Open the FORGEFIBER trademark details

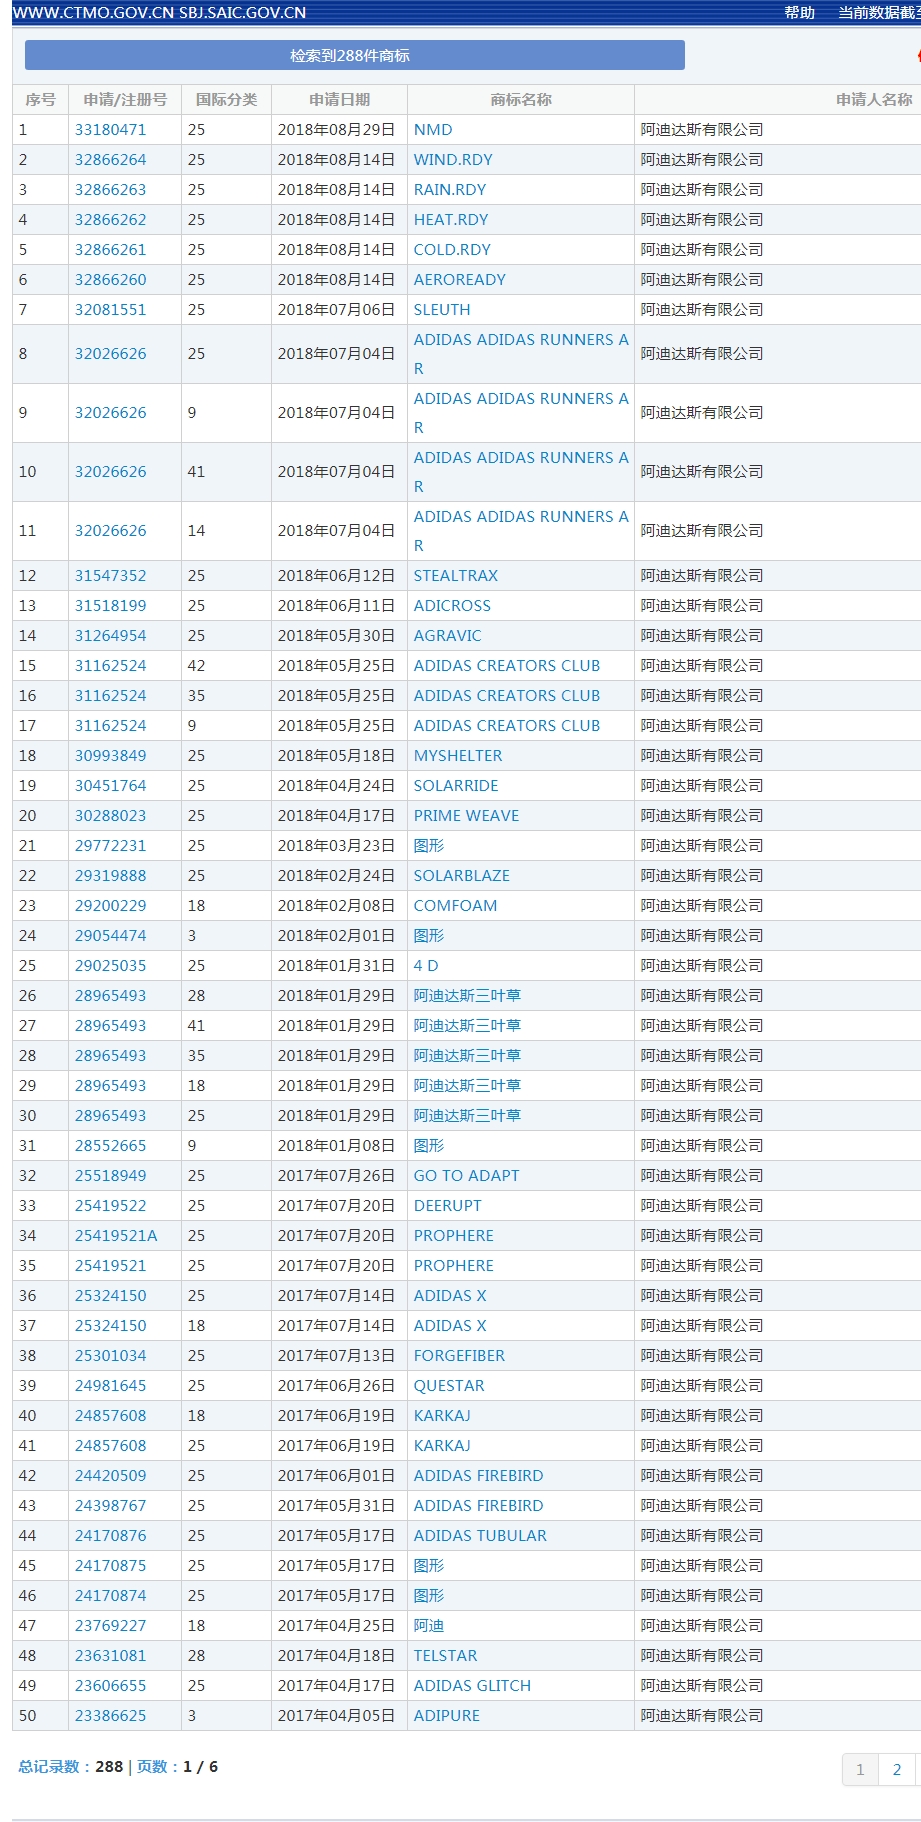click(x=459, y=1356)
